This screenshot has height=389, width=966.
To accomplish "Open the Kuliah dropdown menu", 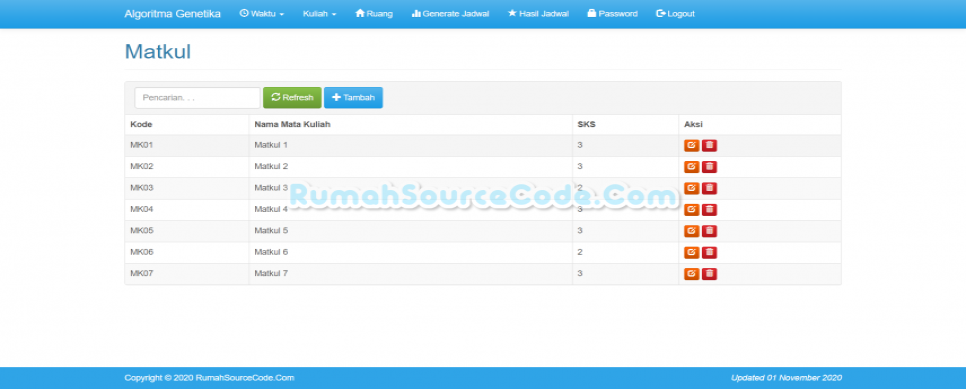I will pyautogui.click(x=319, y=14).
